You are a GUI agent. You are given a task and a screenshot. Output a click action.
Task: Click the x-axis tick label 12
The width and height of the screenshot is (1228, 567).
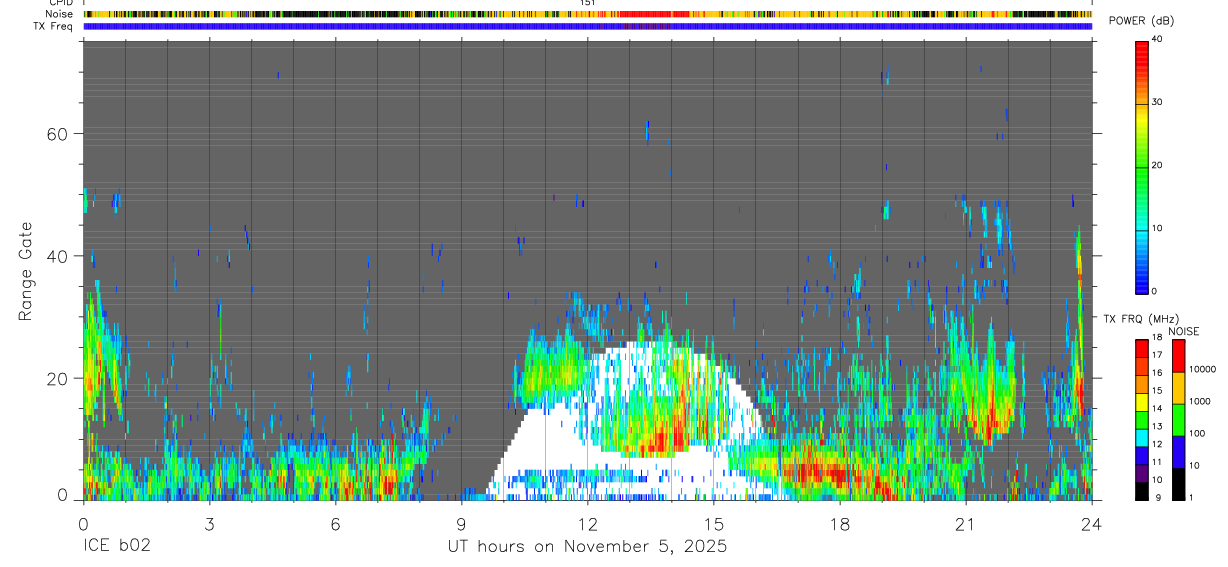(587, 525)
